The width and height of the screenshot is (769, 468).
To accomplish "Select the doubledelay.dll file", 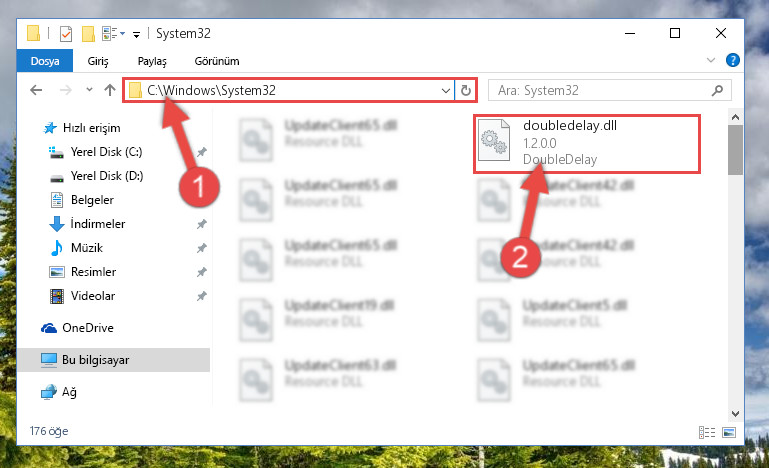I will (x=587, y=143).
